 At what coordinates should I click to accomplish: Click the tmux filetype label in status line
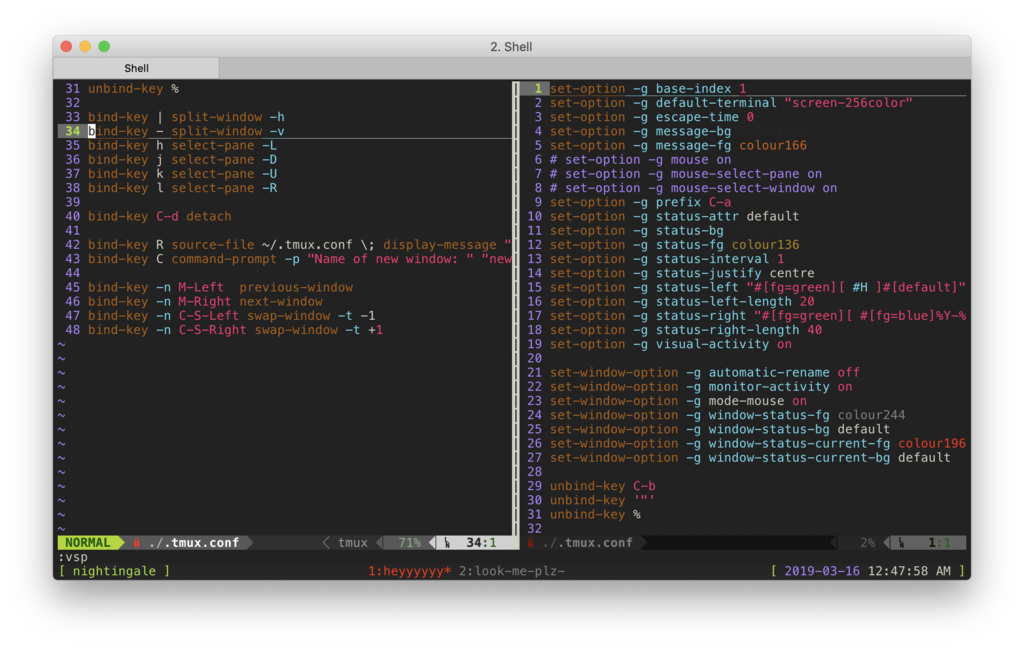pos(353,543)
